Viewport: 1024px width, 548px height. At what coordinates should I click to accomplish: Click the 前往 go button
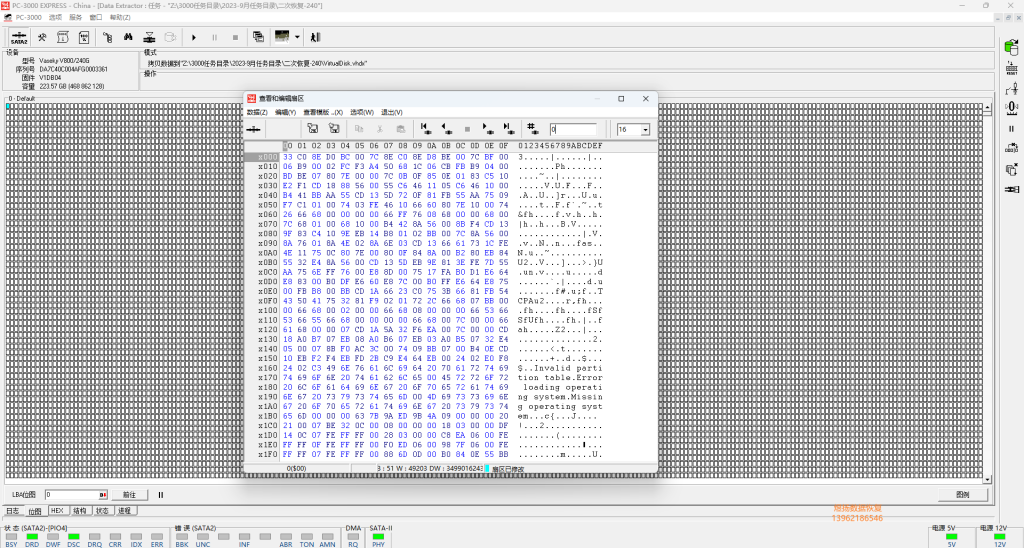point(129,495)
